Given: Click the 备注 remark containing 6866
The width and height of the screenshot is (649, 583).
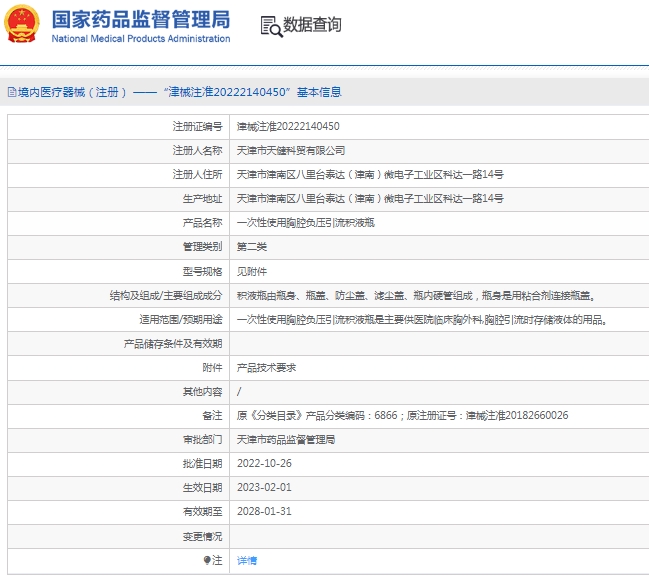Looking at the screenshot, I should 402,415.
